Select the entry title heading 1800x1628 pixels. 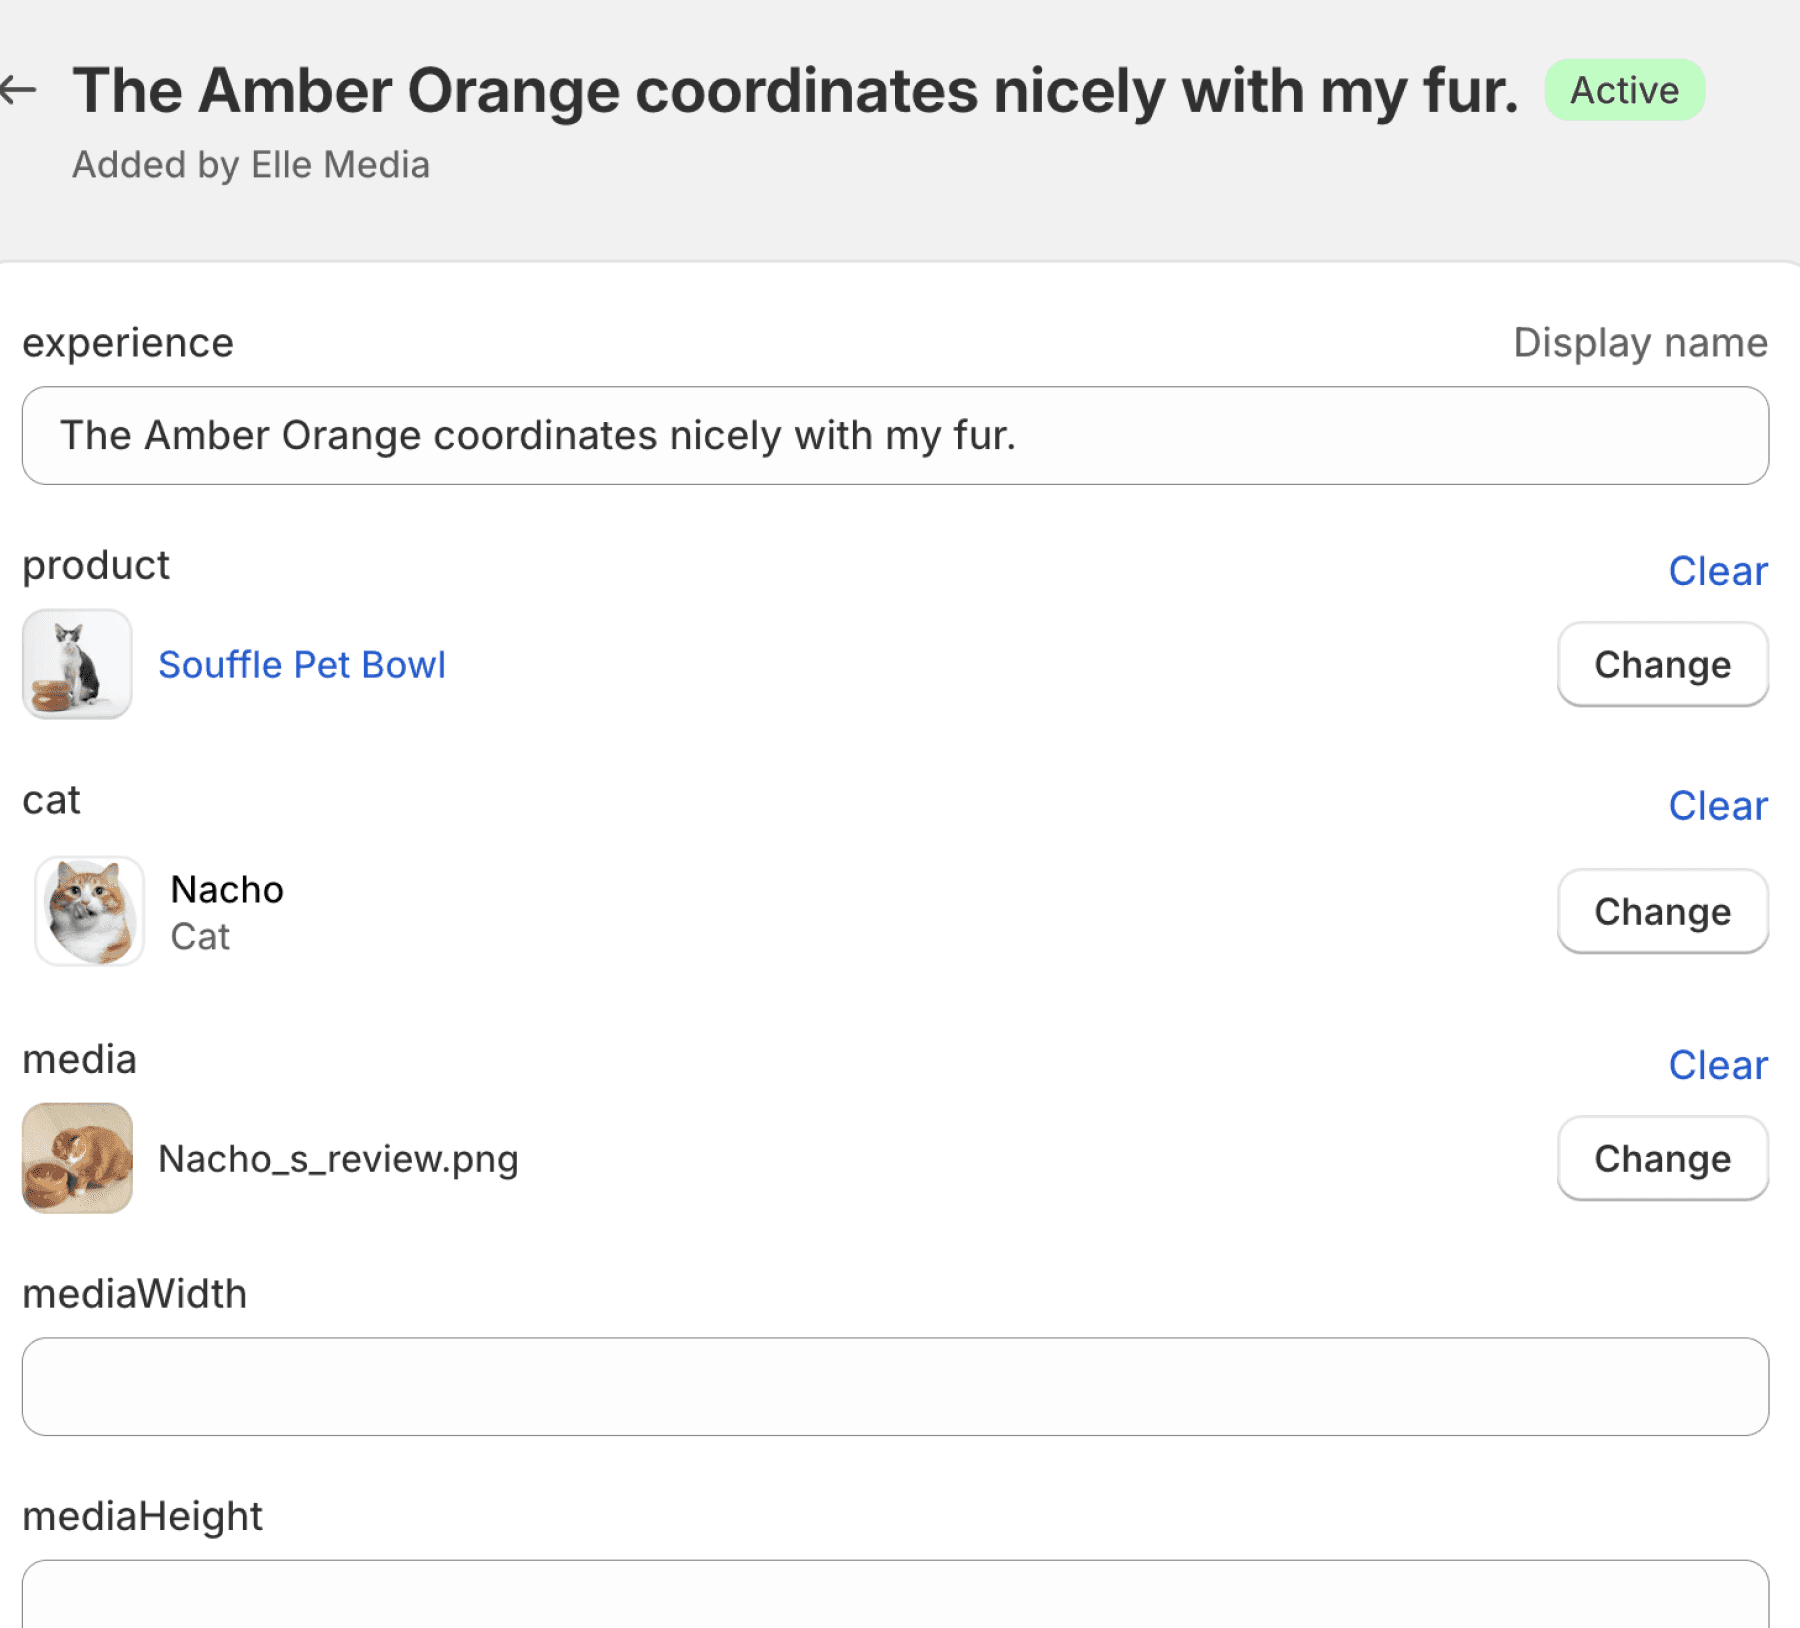pyautogui.click(x=796, y=91)
